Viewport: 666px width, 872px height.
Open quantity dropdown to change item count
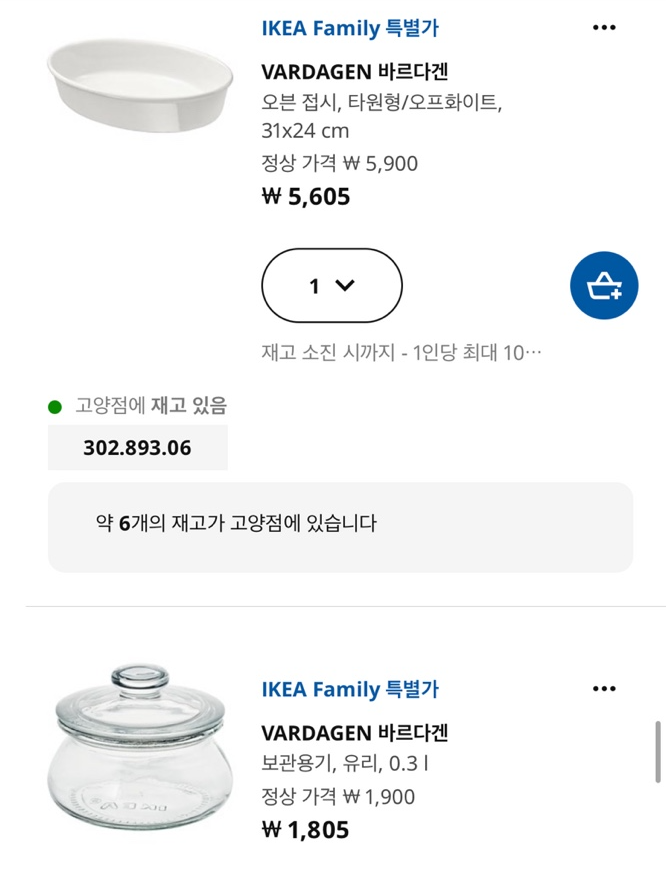[331, 287]
